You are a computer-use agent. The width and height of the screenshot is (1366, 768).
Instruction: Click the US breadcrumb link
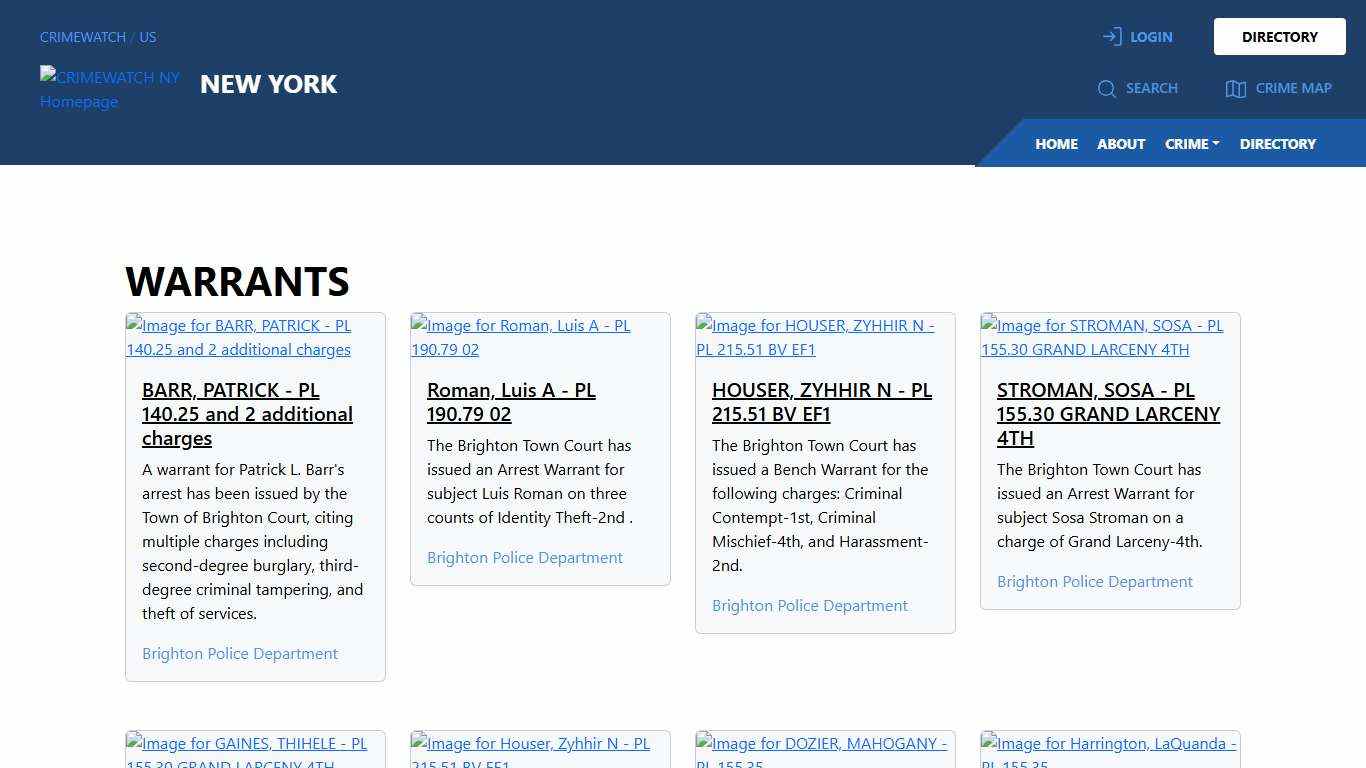(x=148, y=37)
